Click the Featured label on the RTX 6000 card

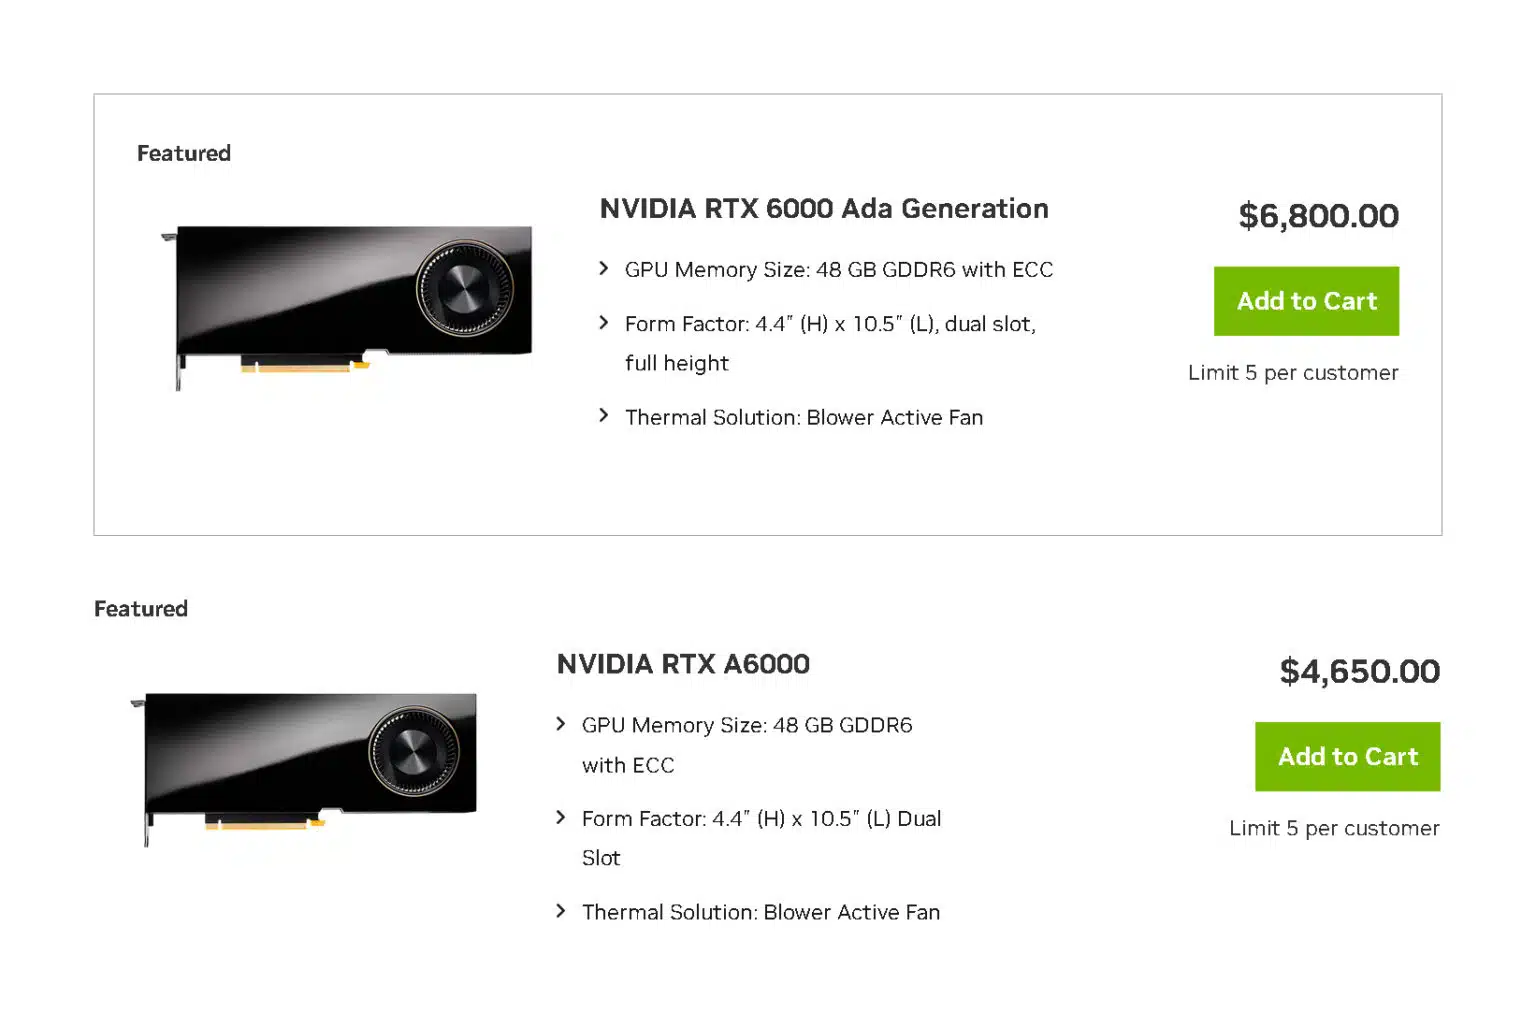[183, 153]
